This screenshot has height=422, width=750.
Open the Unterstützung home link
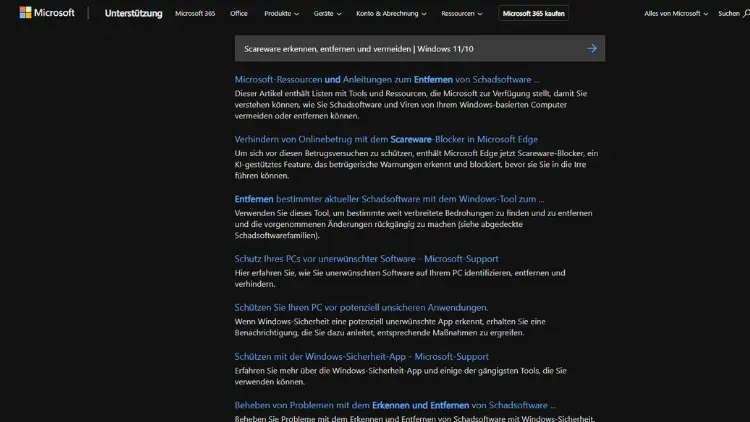coord(133,13)
